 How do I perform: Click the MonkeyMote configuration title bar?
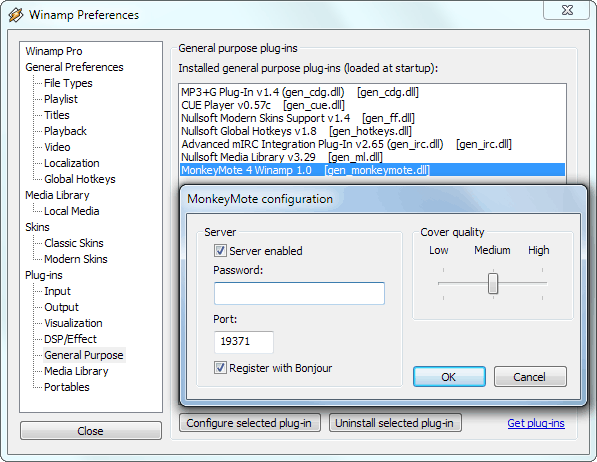(384, 199)
